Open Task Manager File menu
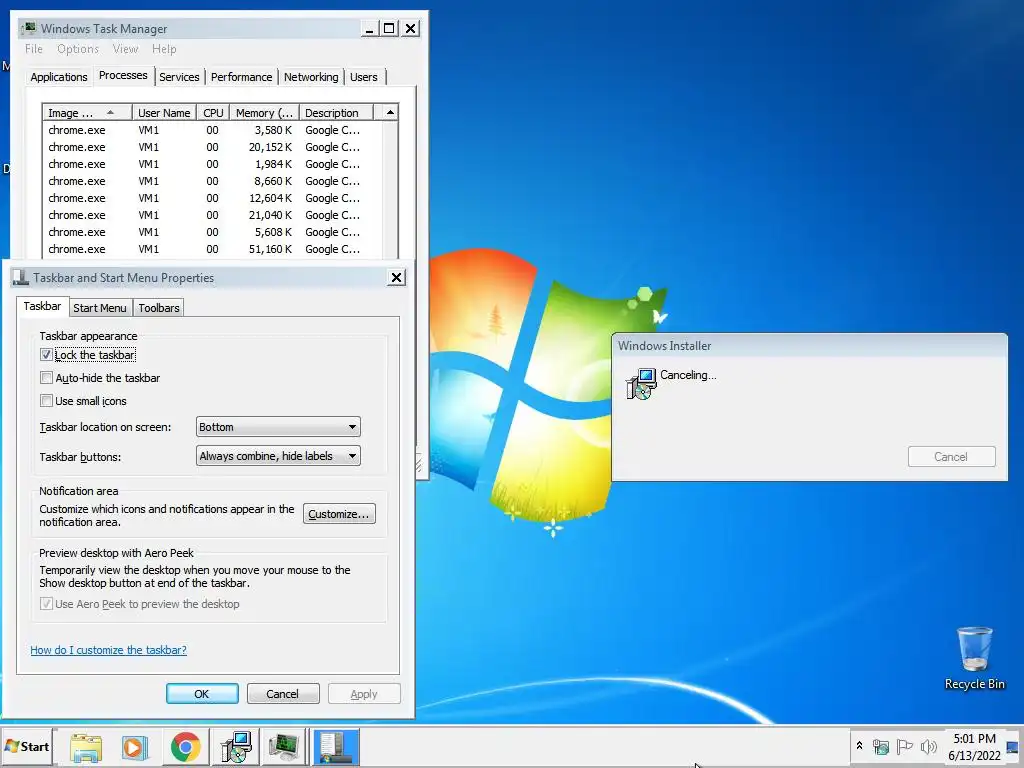1024x768 pixels. pyautogui.click(x=34, y=49)
